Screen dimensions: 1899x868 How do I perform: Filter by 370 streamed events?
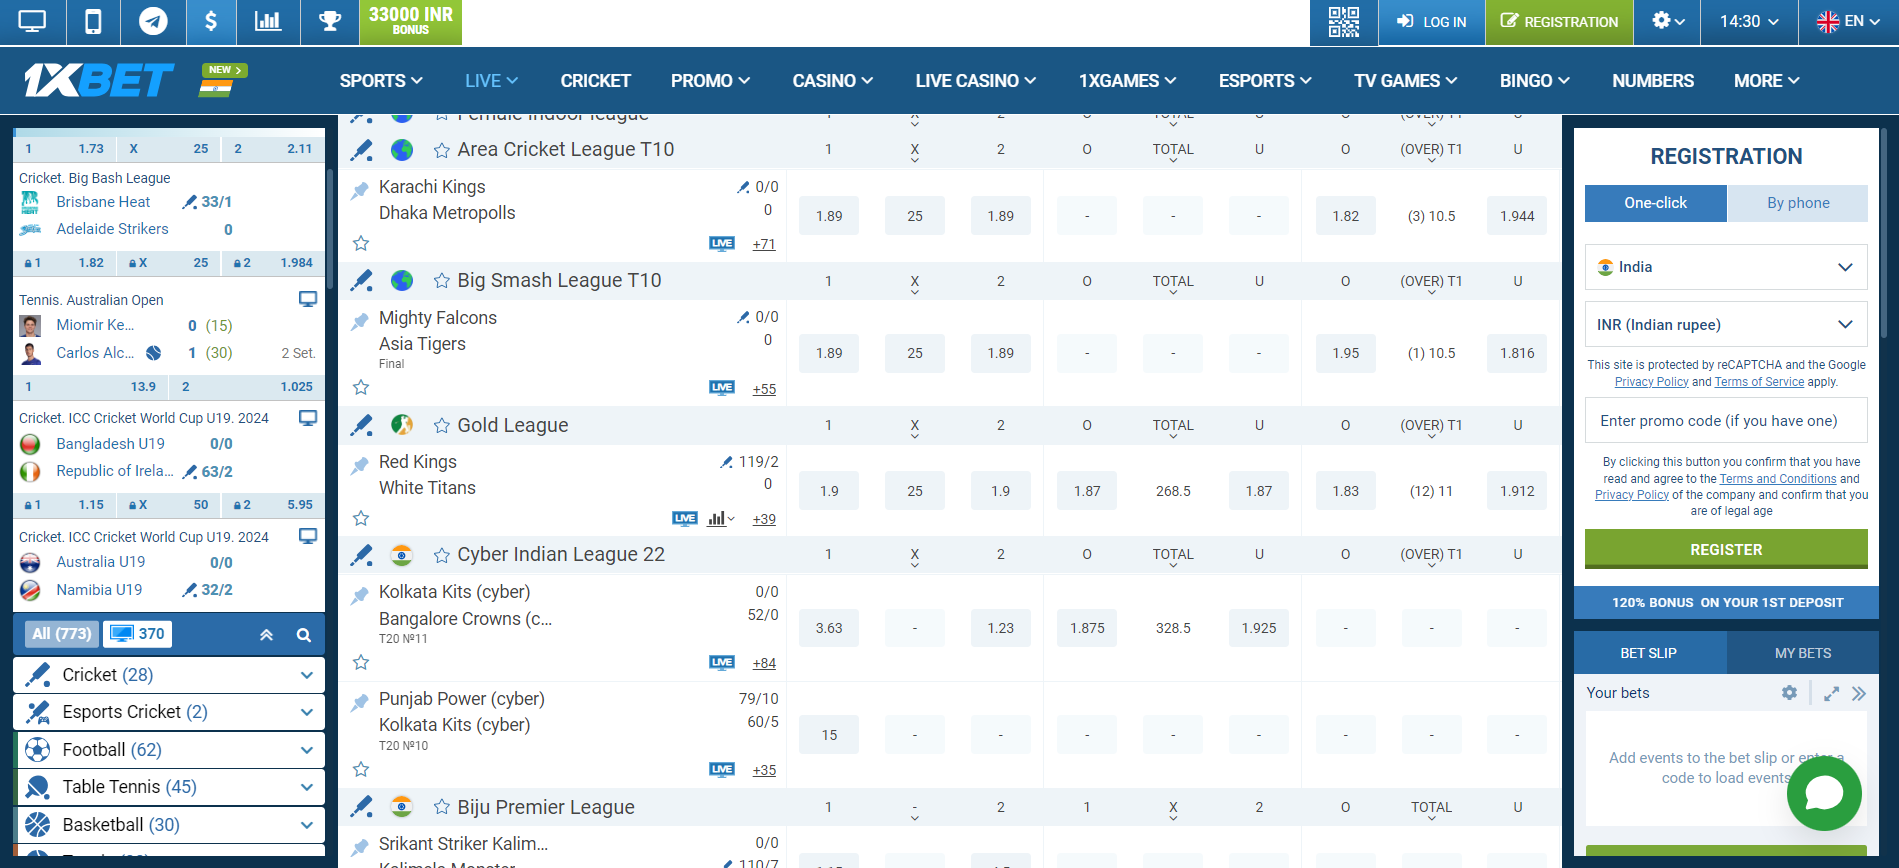(x=138, y=634)
